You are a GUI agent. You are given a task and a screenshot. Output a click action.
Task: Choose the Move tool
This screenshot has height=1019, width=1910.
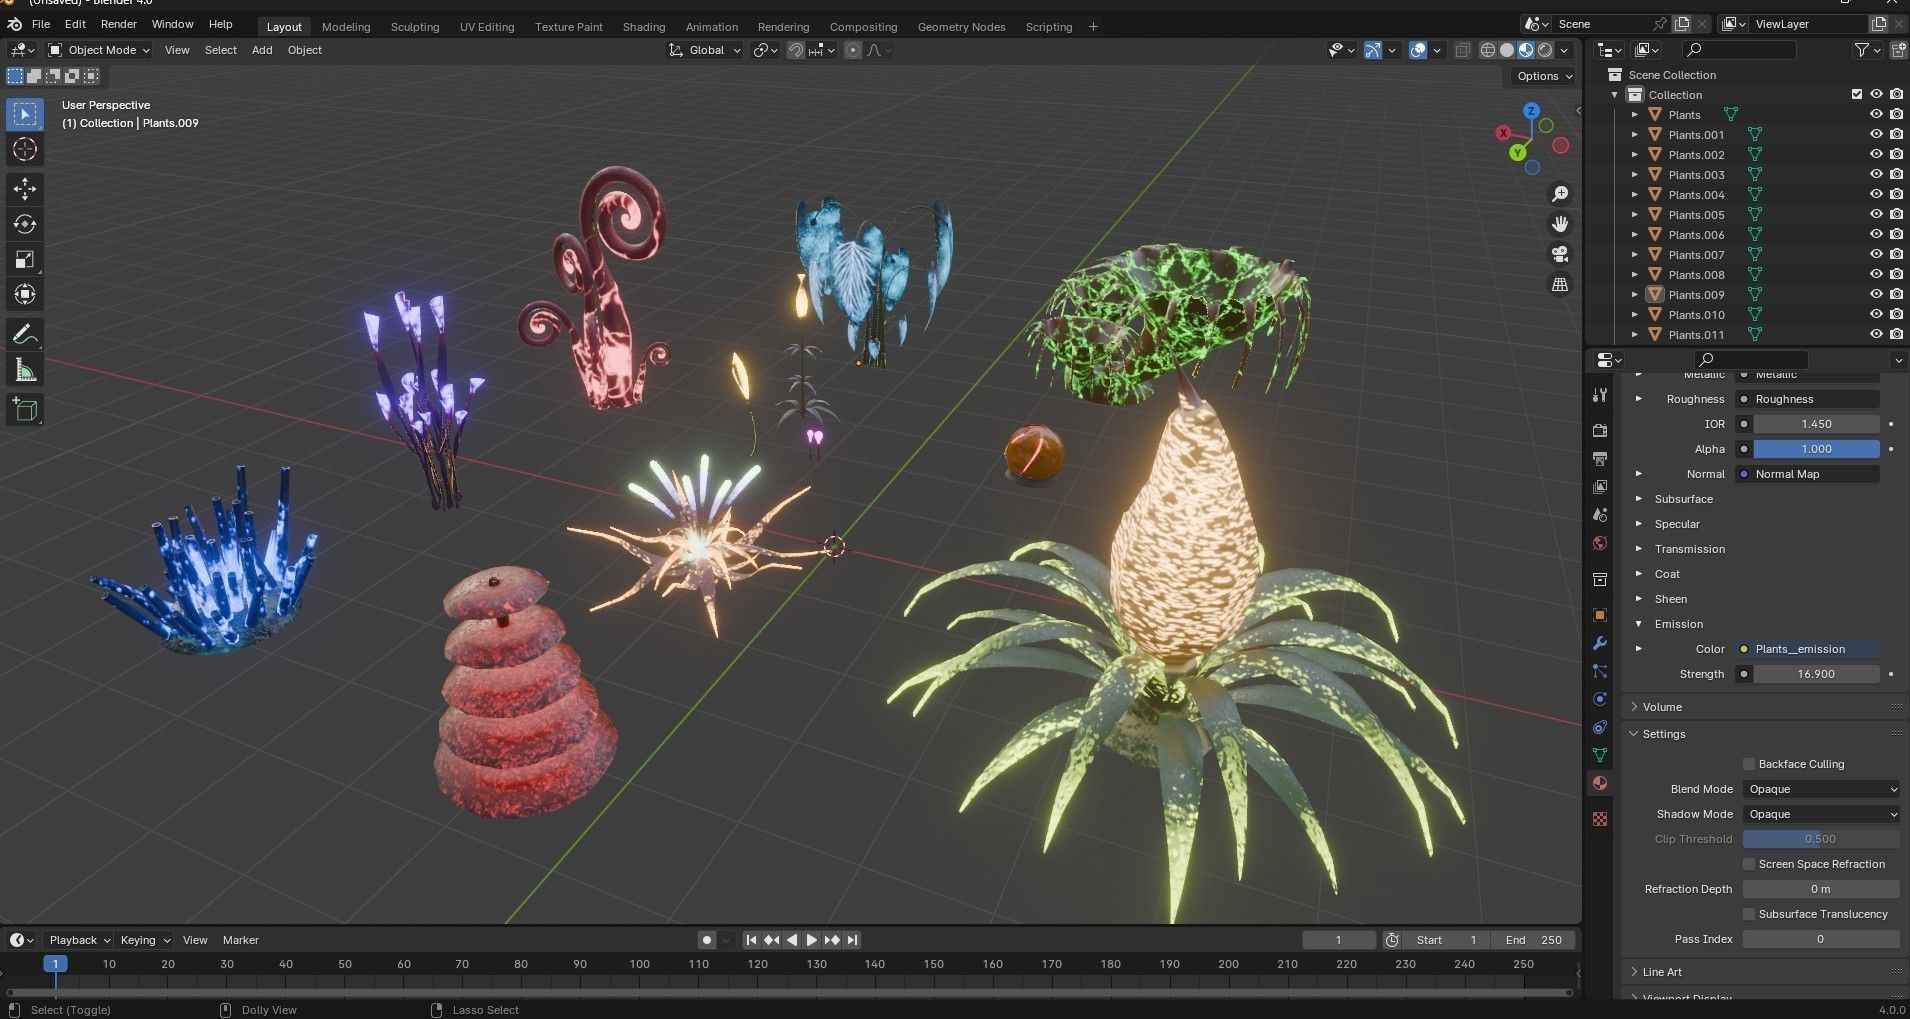(x=25, y=188)
